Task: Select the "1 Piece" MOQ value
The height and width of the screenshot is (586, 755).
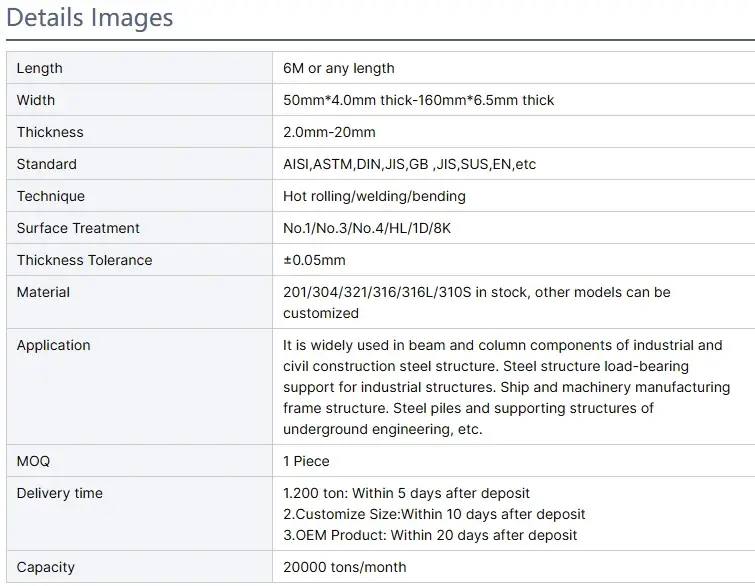Action: pos(307,461)
